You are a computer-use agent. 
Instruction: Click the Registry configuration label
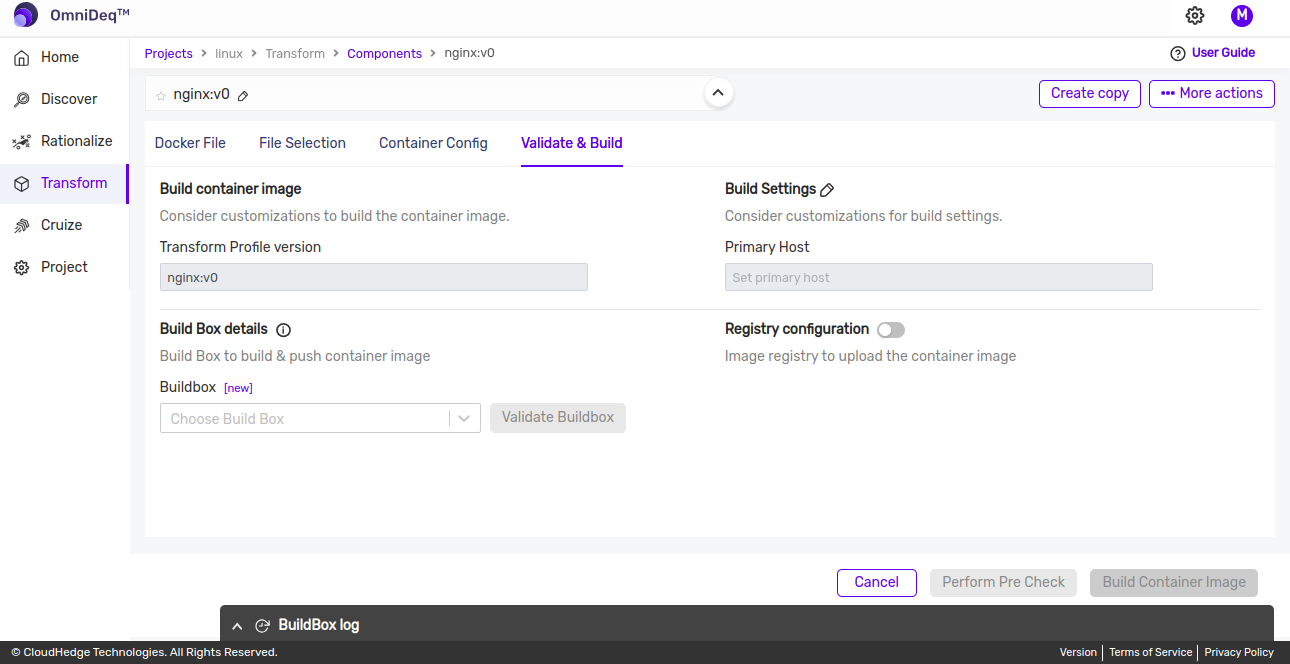797,329
